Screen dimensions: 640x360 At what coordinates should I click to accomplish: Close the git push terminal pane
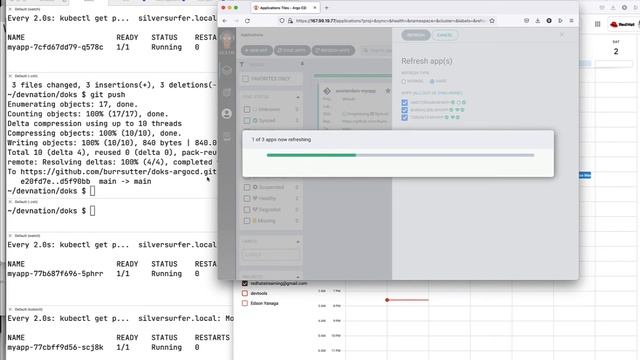[x=10, y=76]
